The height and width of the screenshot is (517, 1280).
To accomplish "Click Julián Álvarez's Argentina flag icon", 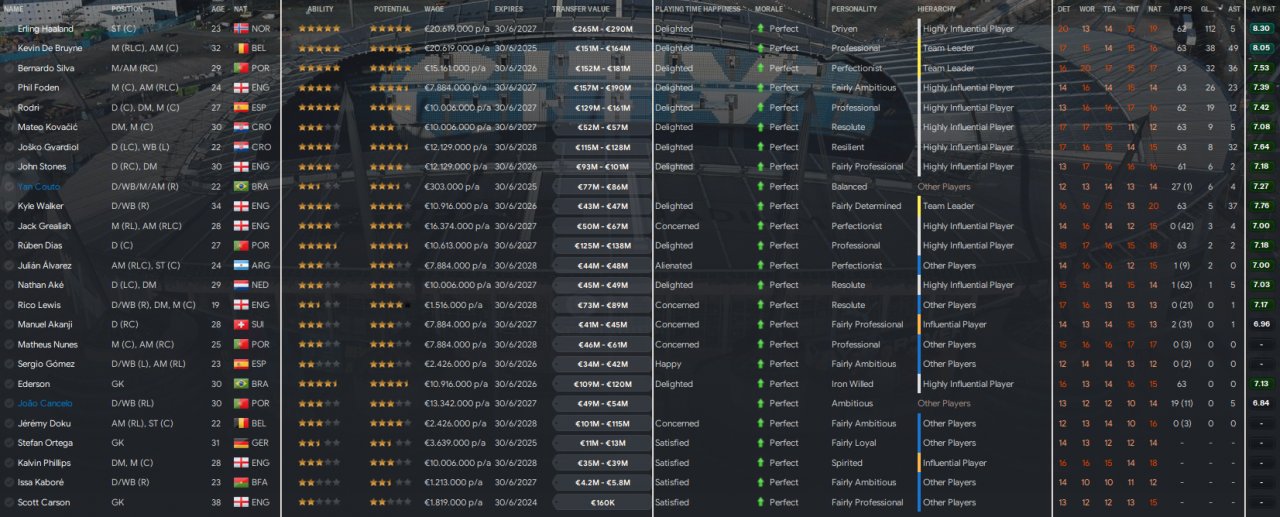I will tap(241, 265).
